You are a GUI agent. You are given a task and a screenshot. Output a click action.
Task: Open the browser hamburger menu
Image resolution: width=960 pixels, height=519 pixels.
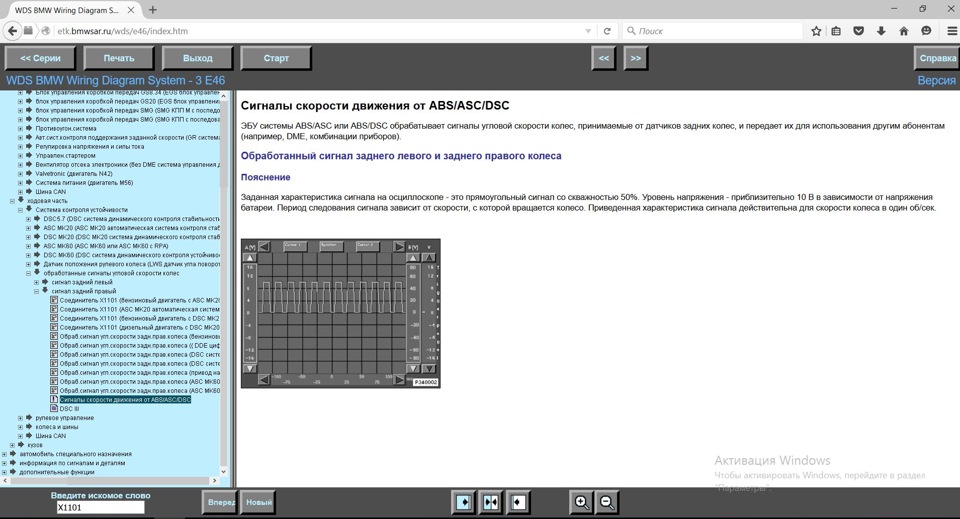[x=951, y=31]
